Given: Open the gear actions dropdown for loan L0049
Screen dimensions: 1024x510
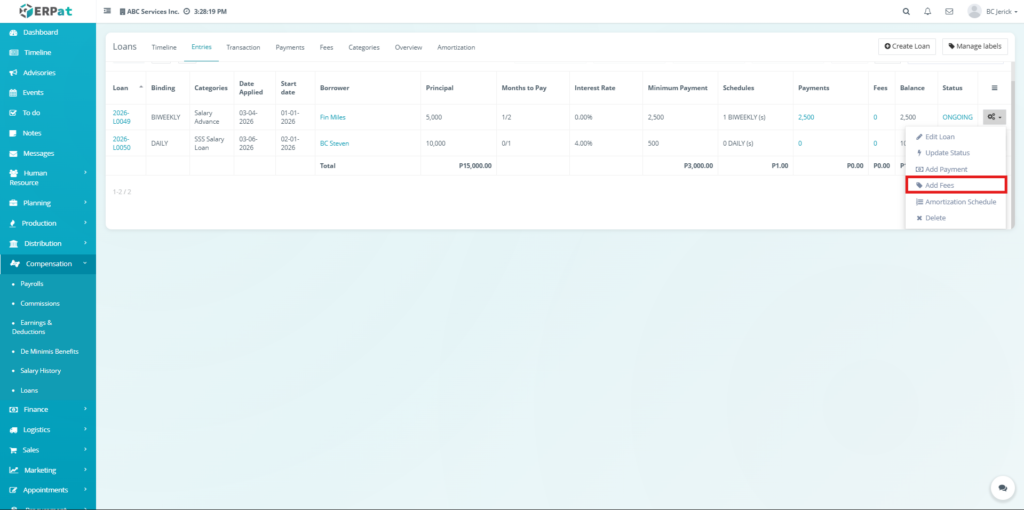Looking at the screenshot, I should pyautogui.click(x=993, y=117).
